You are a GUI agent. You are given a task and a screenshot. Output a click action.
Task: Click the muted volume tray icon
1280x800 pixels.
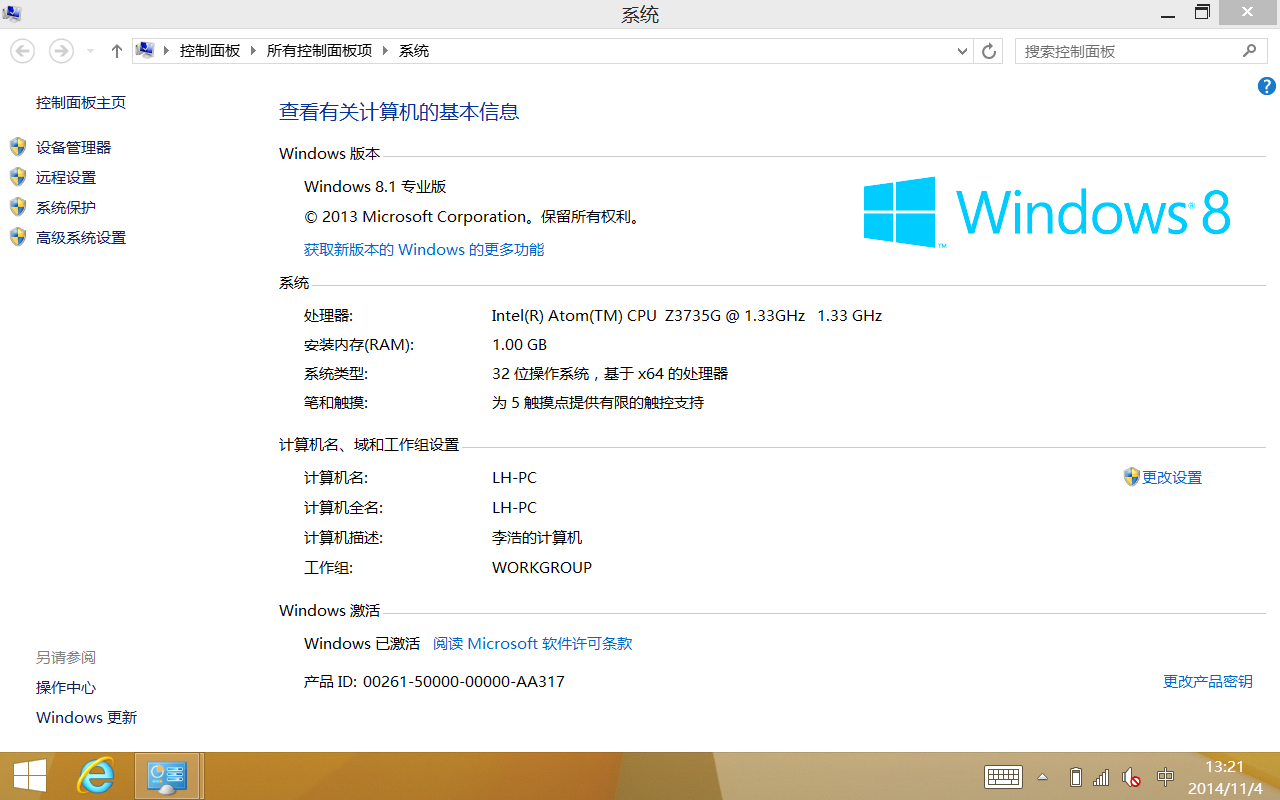click(1132, 777)
